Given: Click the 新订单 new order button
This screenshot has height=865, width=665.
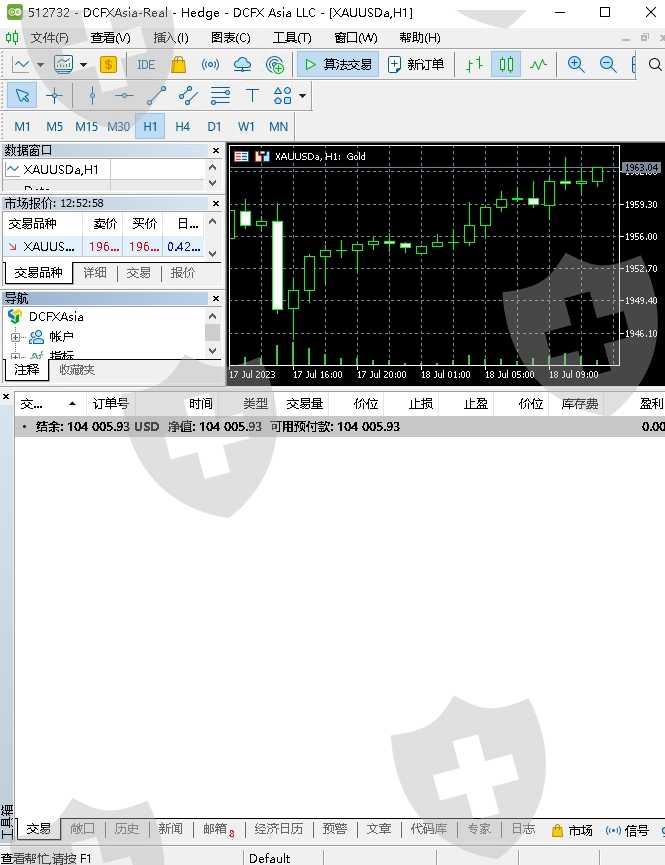Looking at the screenshot, I should [x=415, y=64].
